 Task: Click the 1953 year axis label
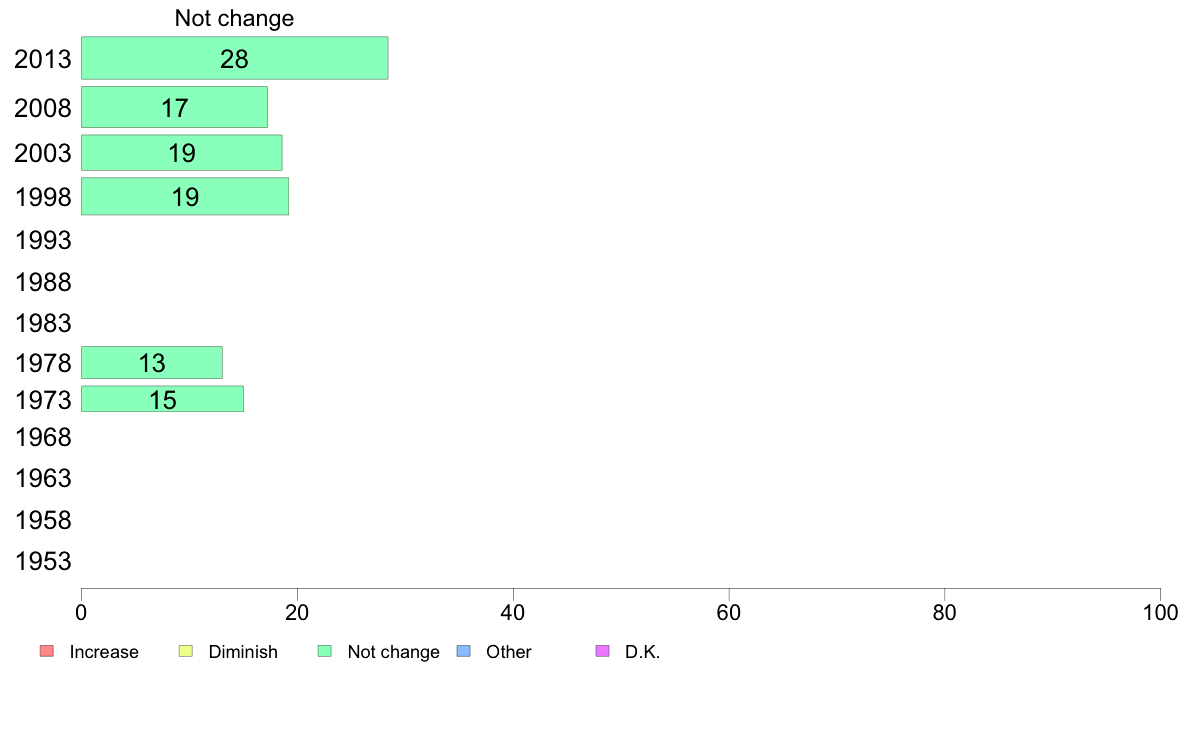point(43,562)
